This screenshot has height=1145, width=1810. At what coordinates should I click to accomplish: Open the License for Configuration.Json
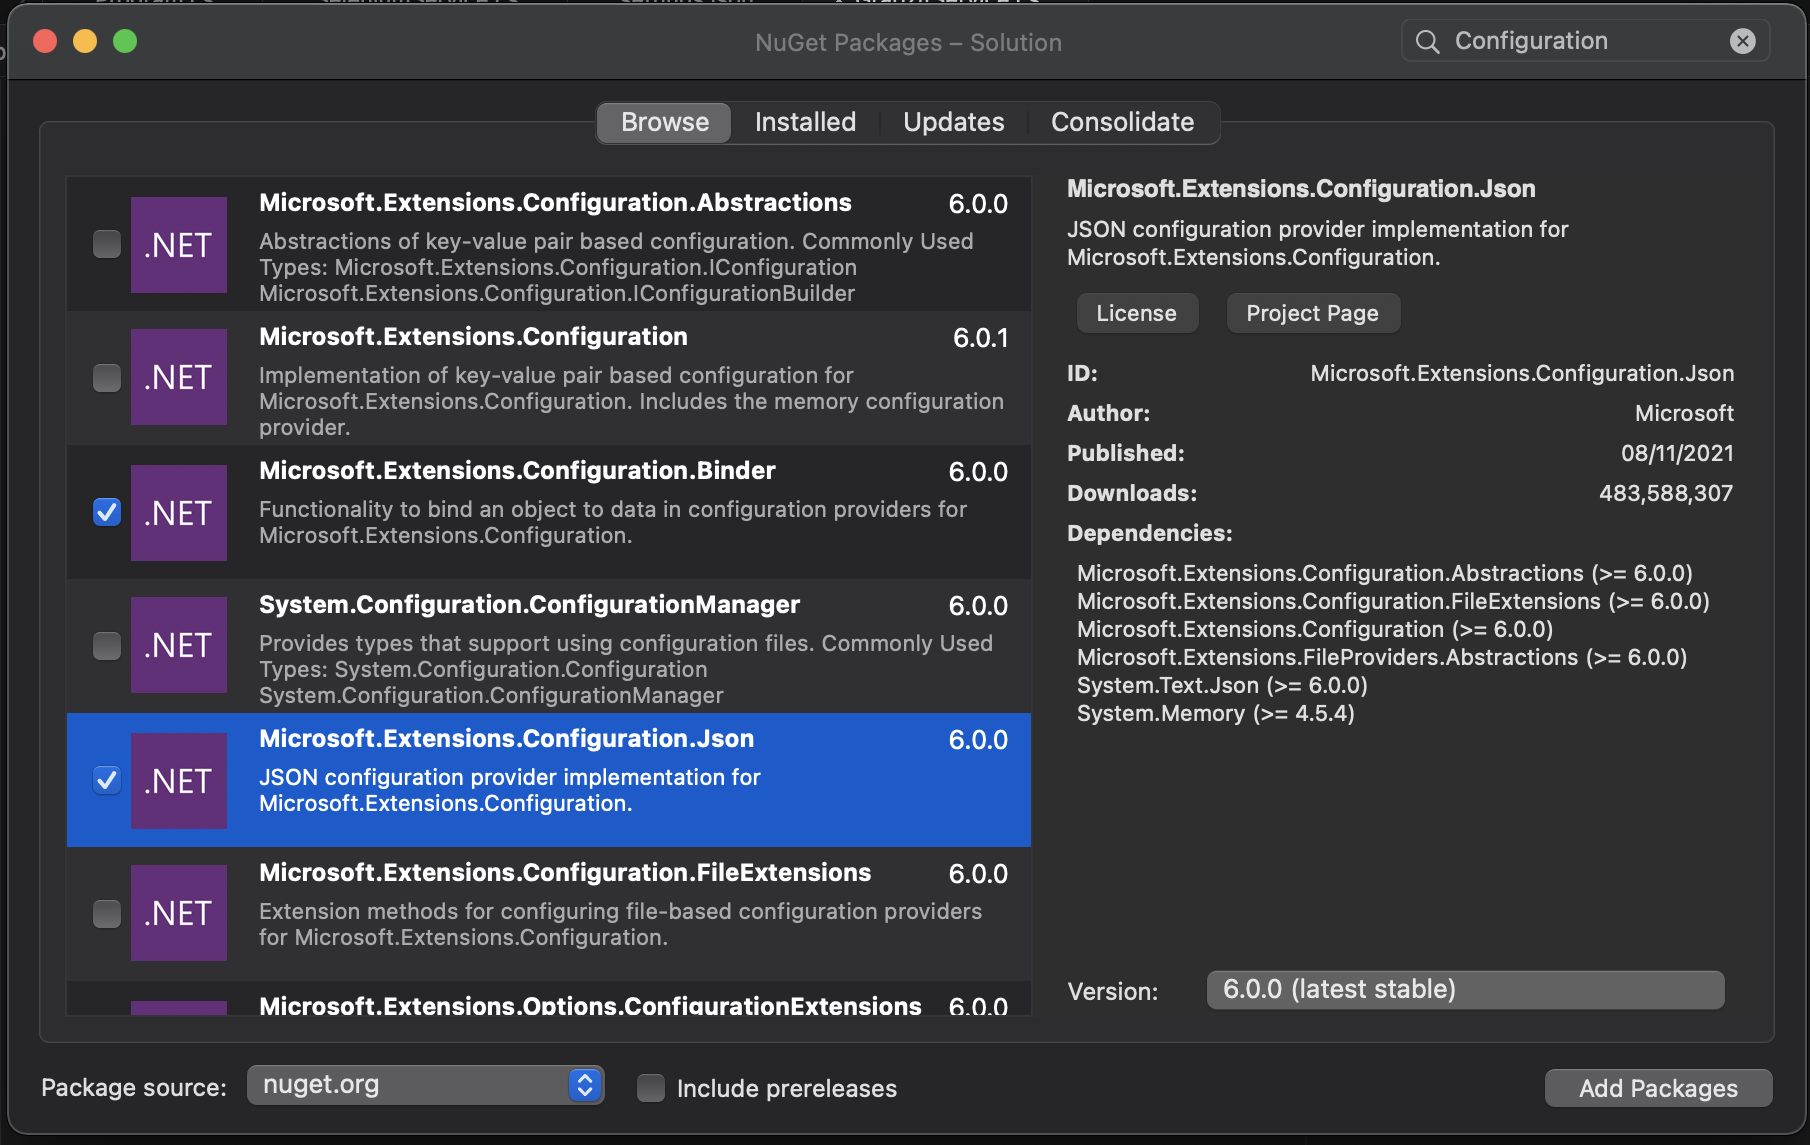(1136, 313)
